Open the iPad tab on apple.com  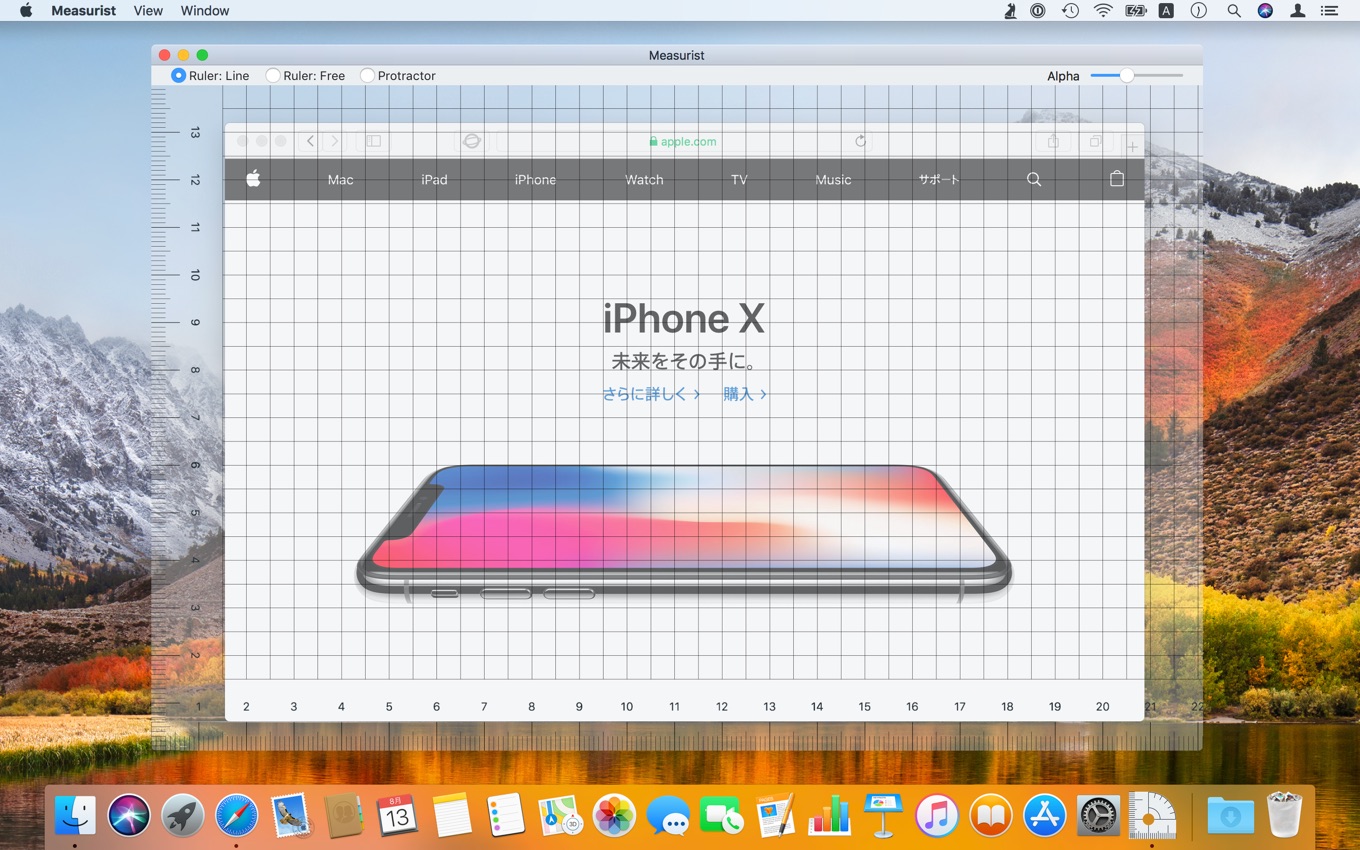point(434,180)
